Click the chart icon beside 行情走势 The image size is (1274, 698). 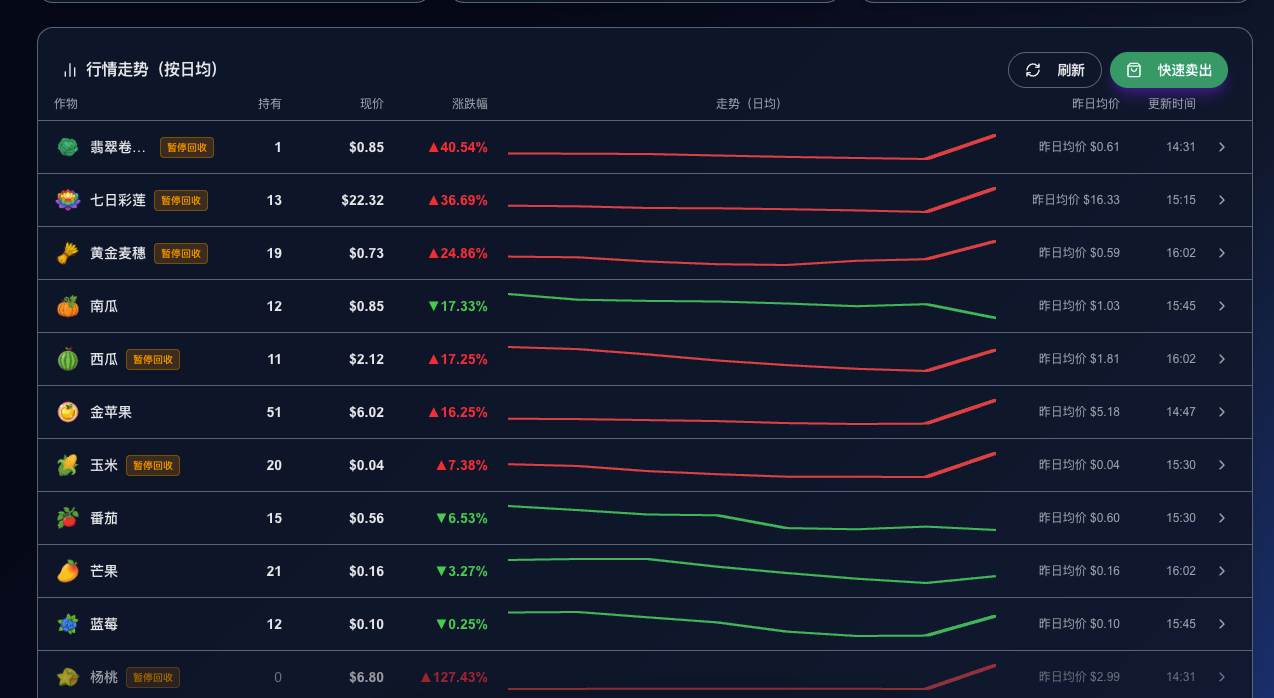70,70
